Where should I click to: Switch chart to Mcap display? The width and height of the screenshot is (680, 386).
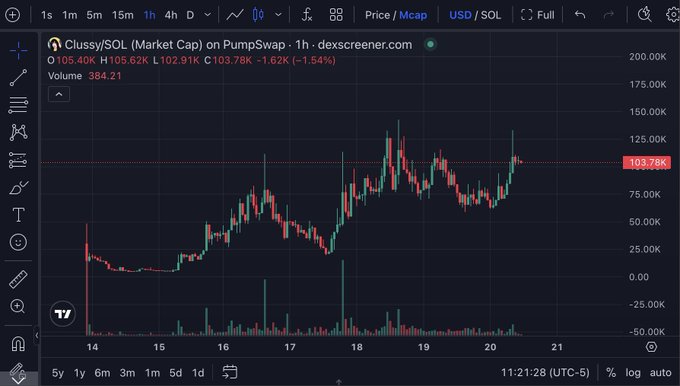(x=413, y=15)
